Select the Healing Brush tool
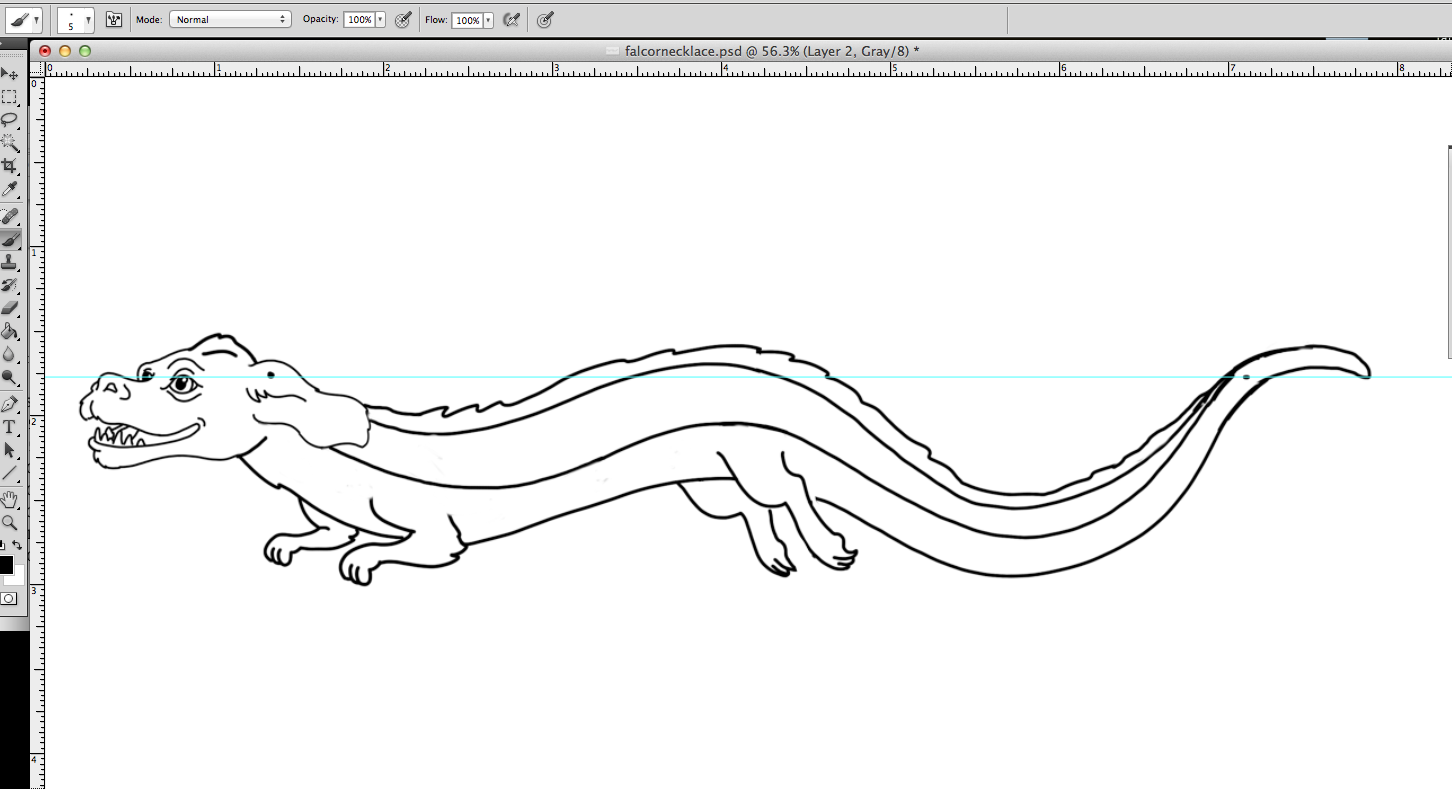This screenshot has height=789, width=1452. 10,215
